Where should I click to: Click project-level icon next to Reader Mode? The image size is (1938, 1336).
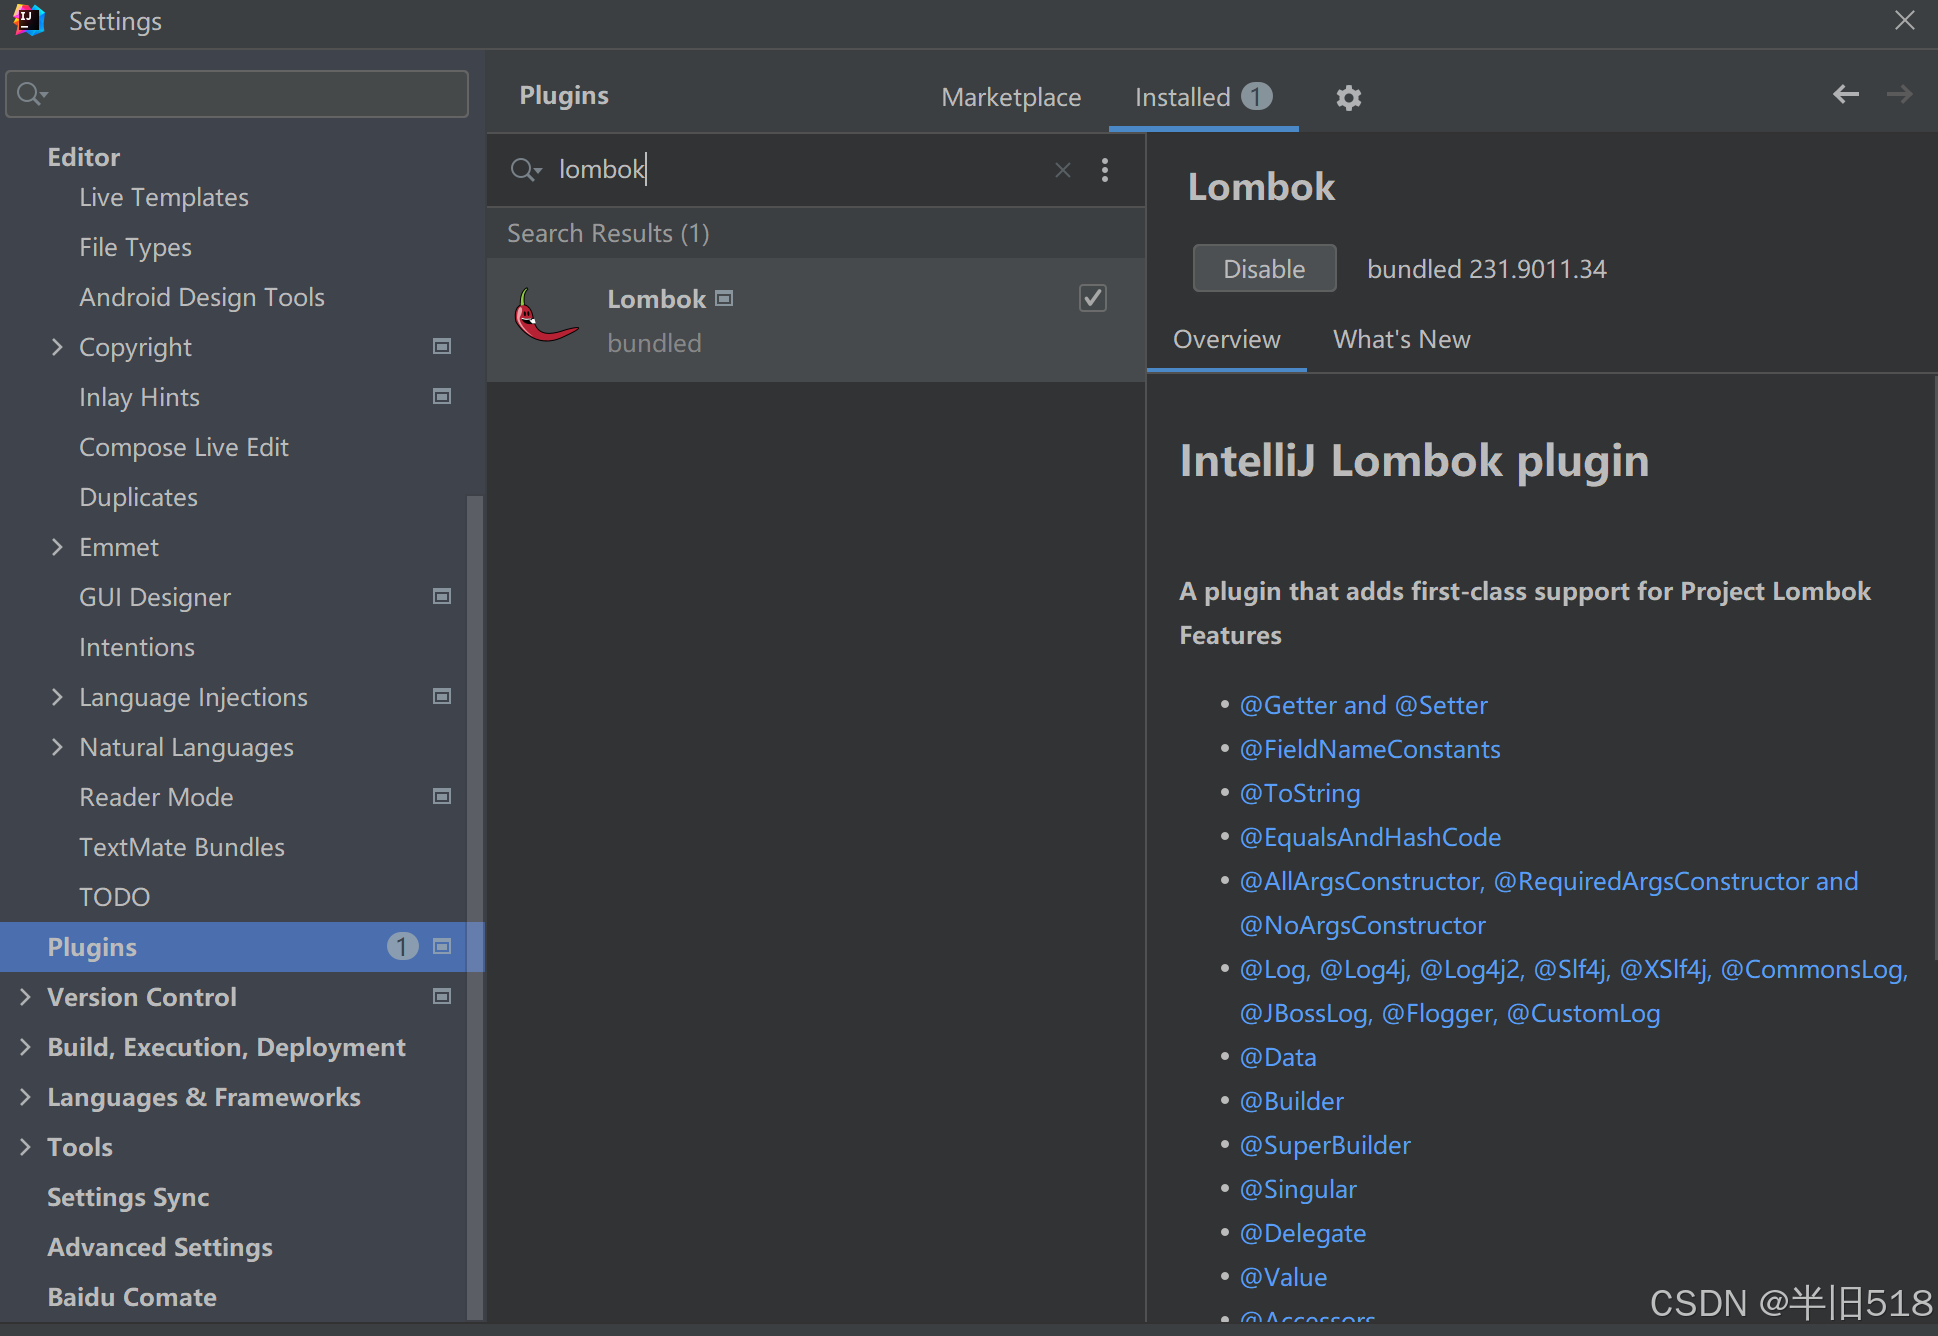point(442,796)
